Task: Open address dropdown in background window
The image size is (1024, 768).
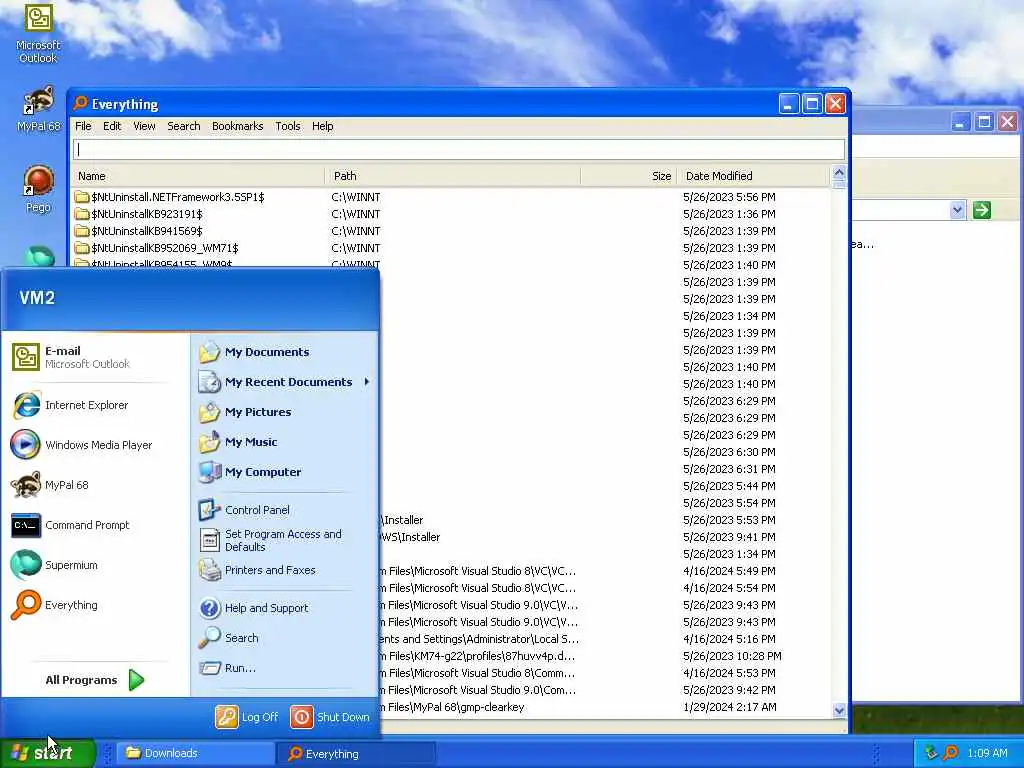Action: click(957, 210)
